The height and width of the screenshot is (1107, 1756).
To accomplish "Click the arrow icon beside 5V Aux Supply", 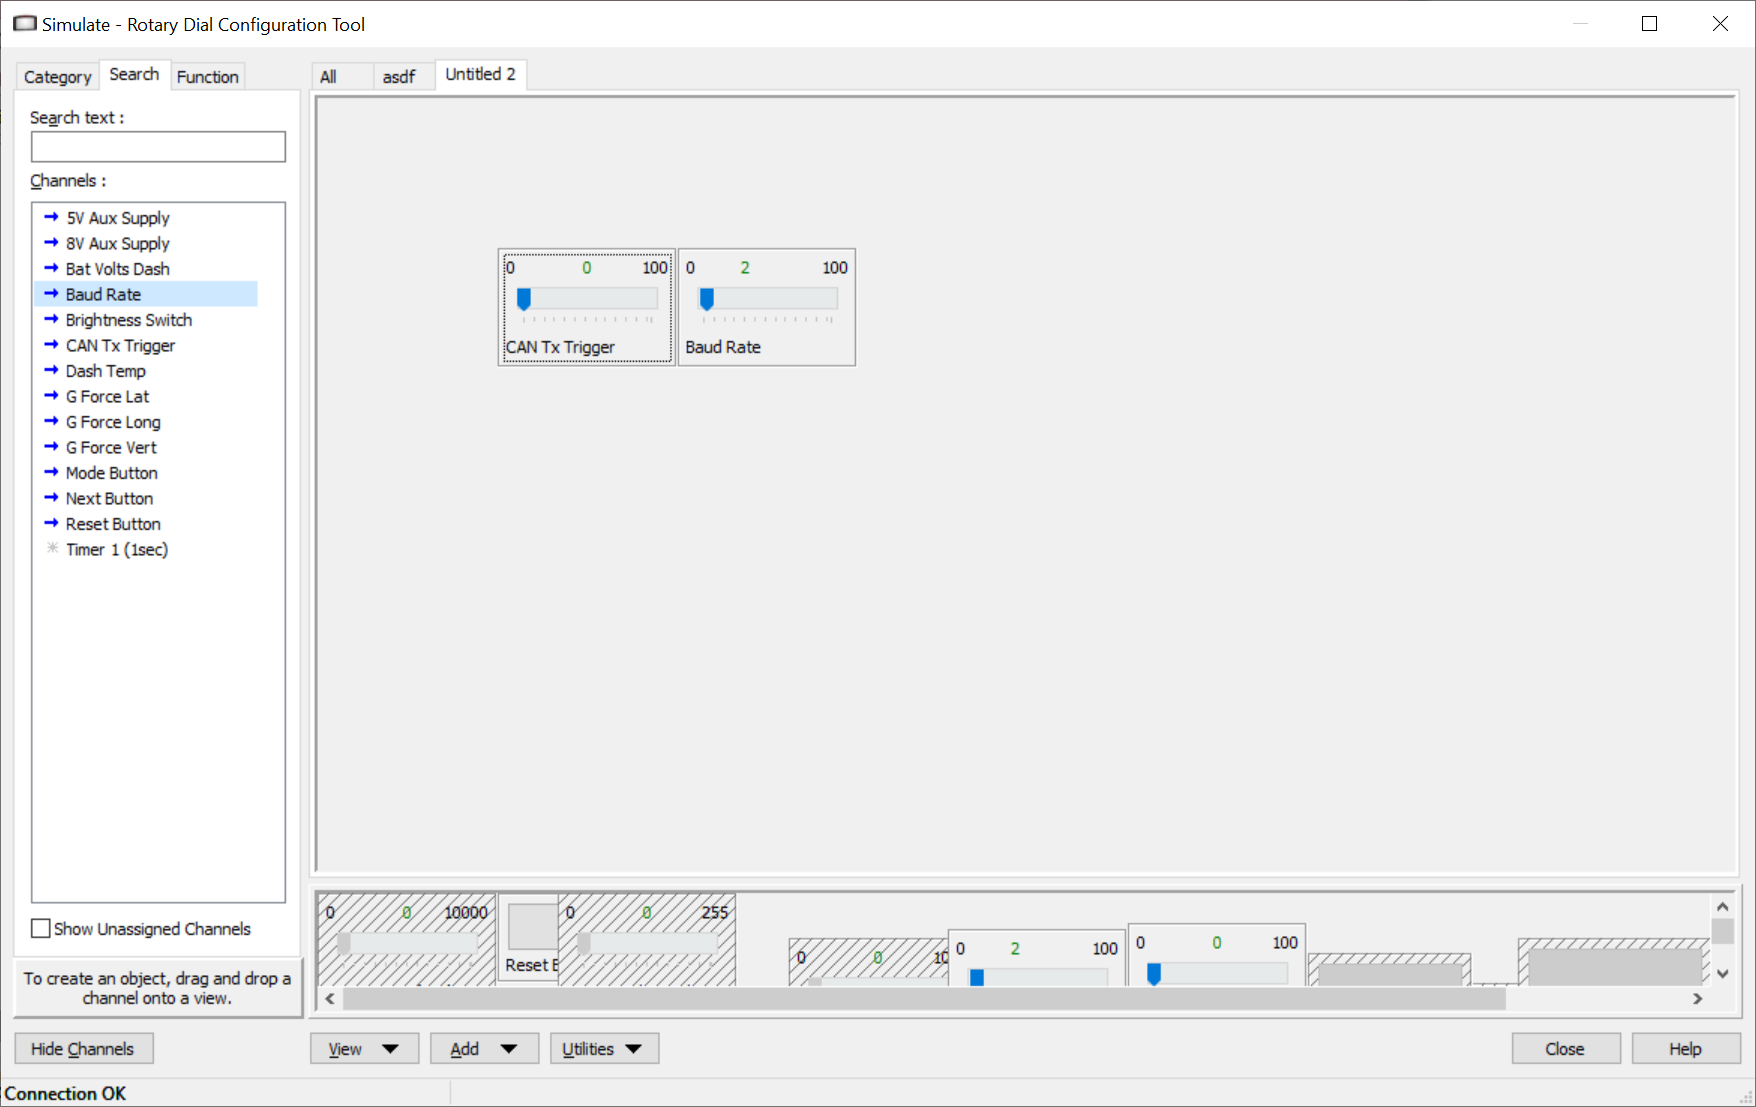I will tap(51, 217).
